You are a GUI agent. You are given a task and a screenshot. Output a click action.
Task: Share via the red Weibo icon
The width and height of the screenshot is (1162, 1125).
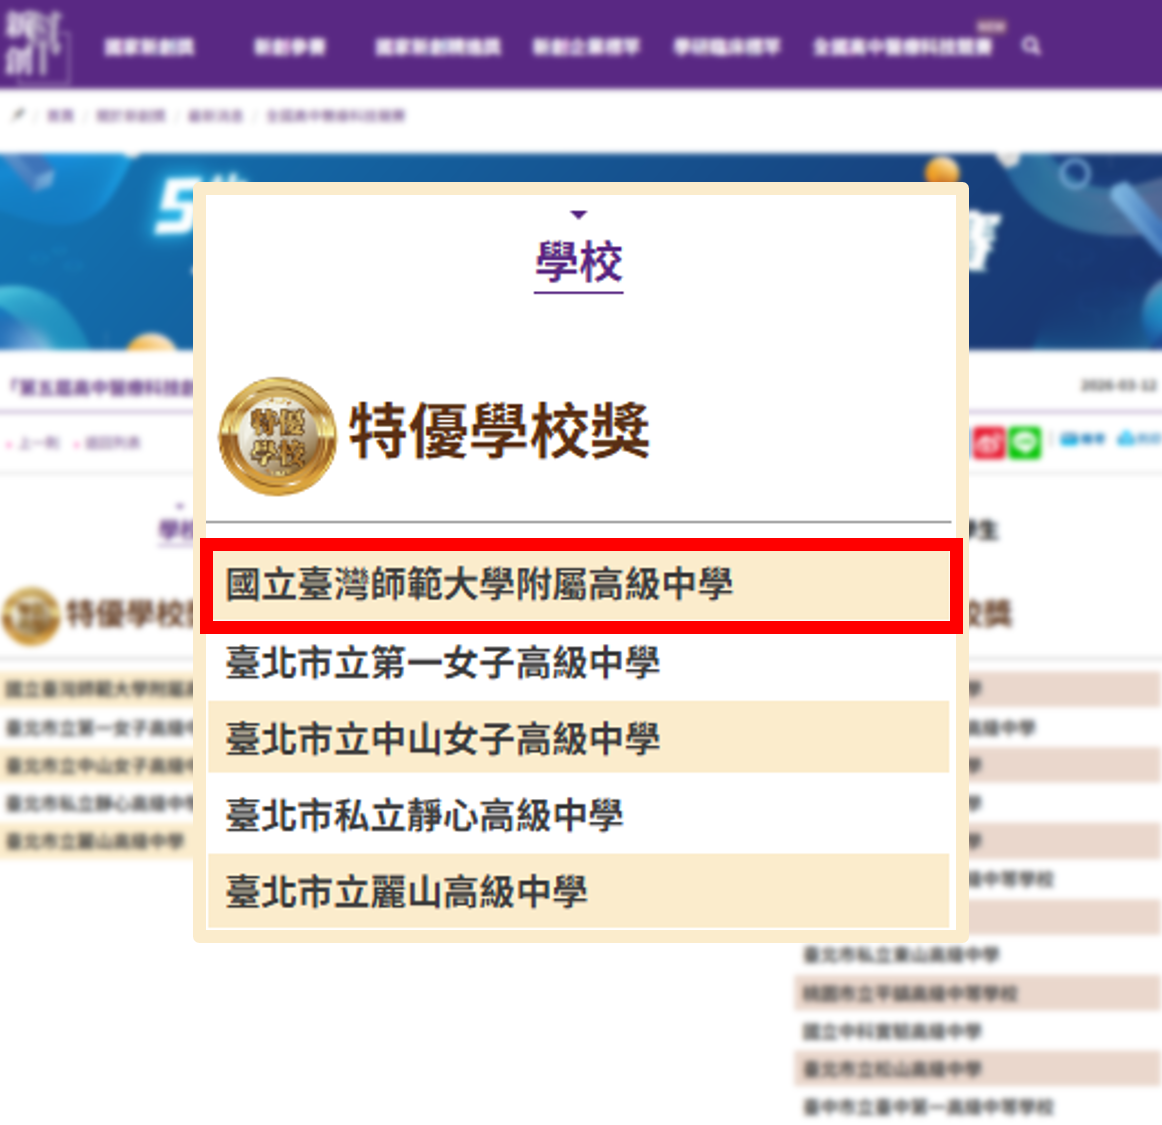(x=988, y=442)
